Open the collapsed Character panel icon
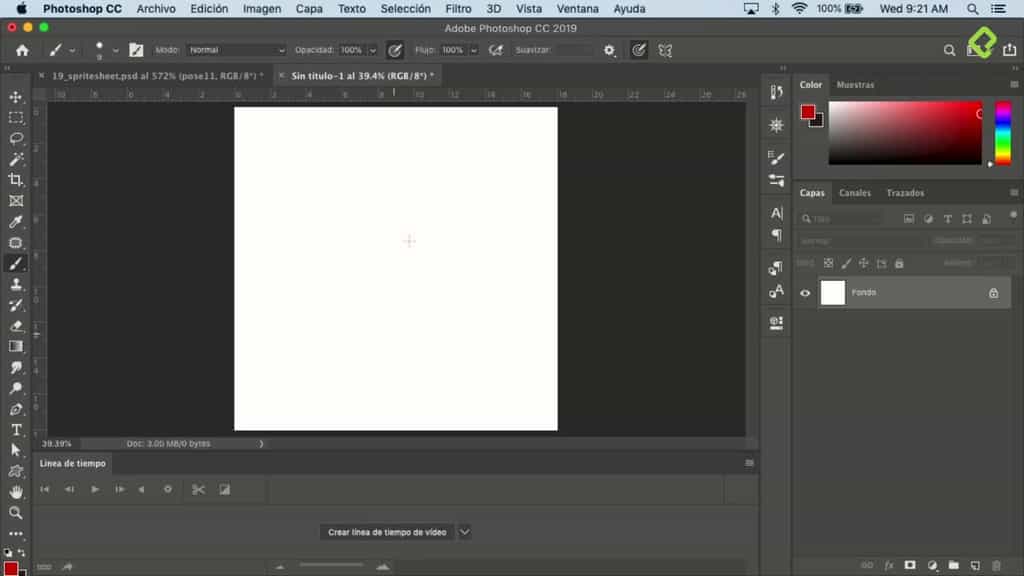 click(x=776, y=213)
